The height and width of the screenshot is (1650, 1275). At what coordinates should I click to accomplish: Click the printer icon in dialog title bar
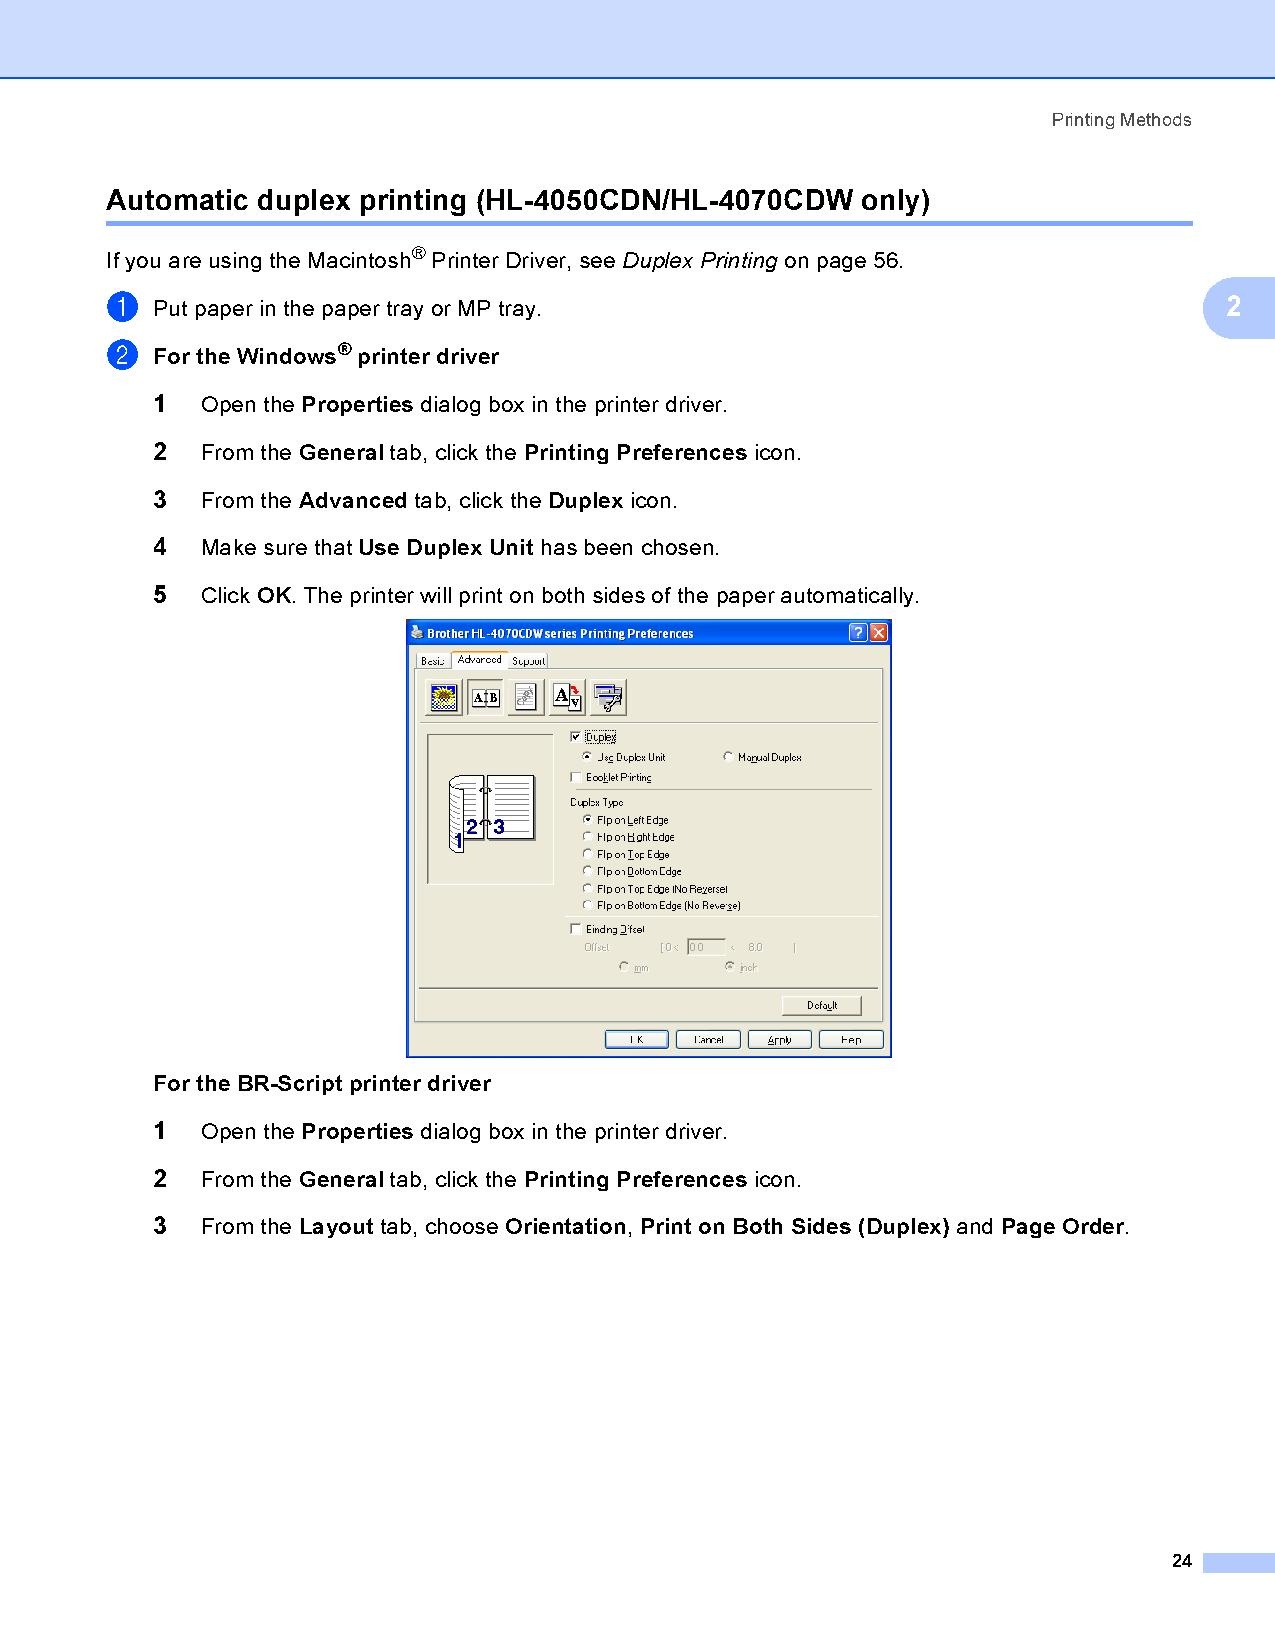417,633
